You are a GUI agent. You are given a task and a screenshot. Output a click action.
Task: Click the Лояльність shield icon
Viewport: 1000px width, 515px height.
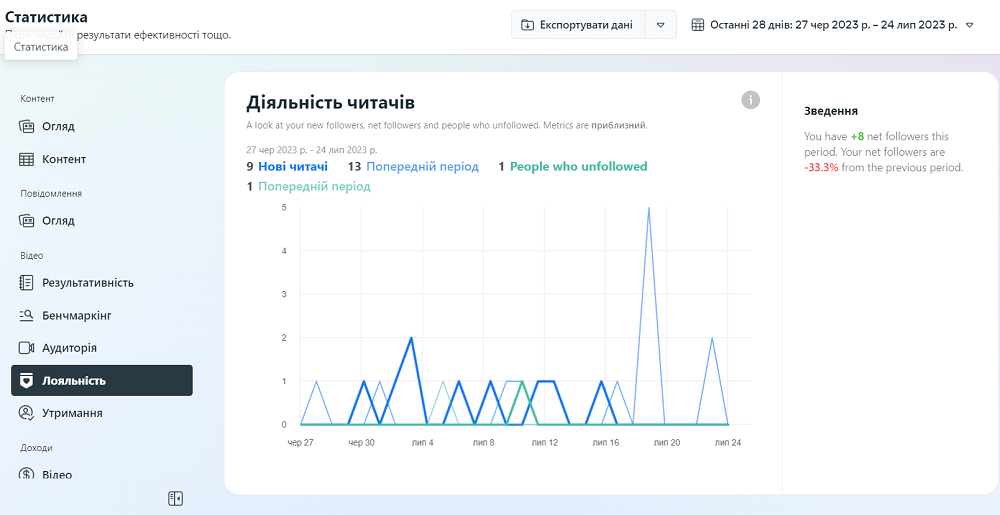click(x=27, y=381)
